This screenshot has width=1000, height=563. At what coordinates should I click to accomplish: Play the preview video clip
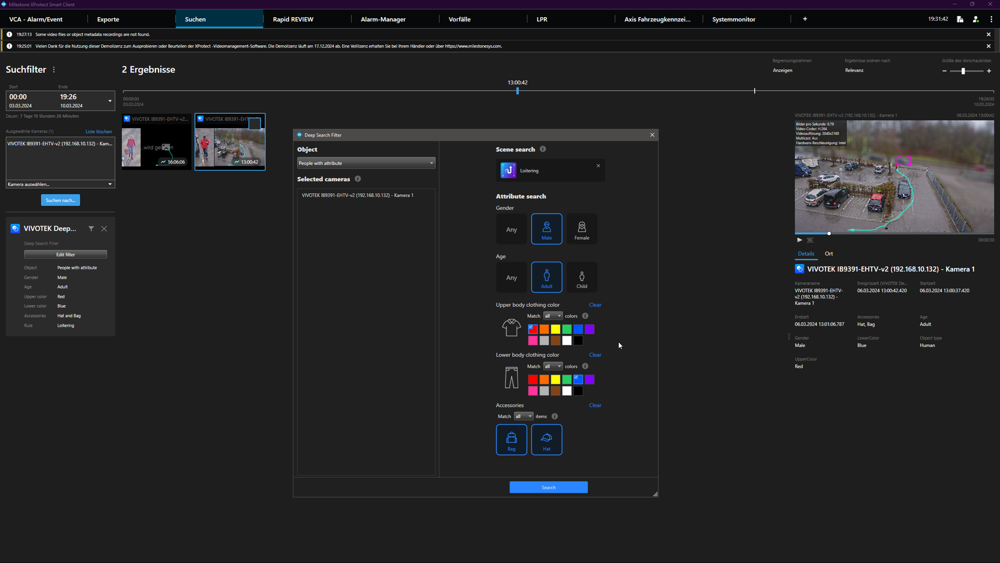click(799, 240)
